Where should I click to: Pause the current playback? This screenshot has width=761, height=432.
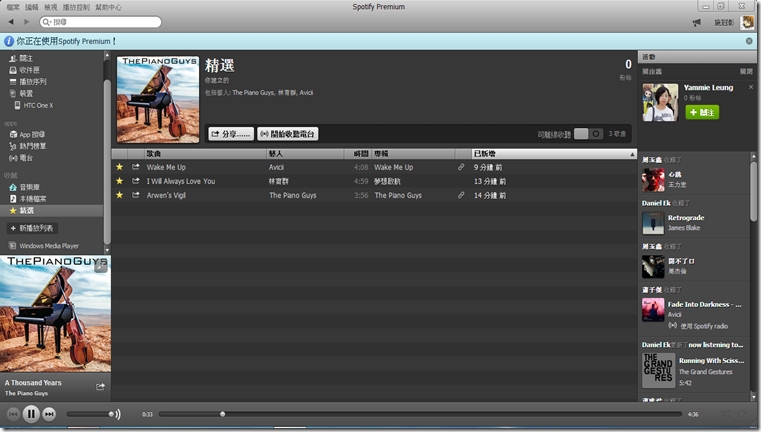31,414
